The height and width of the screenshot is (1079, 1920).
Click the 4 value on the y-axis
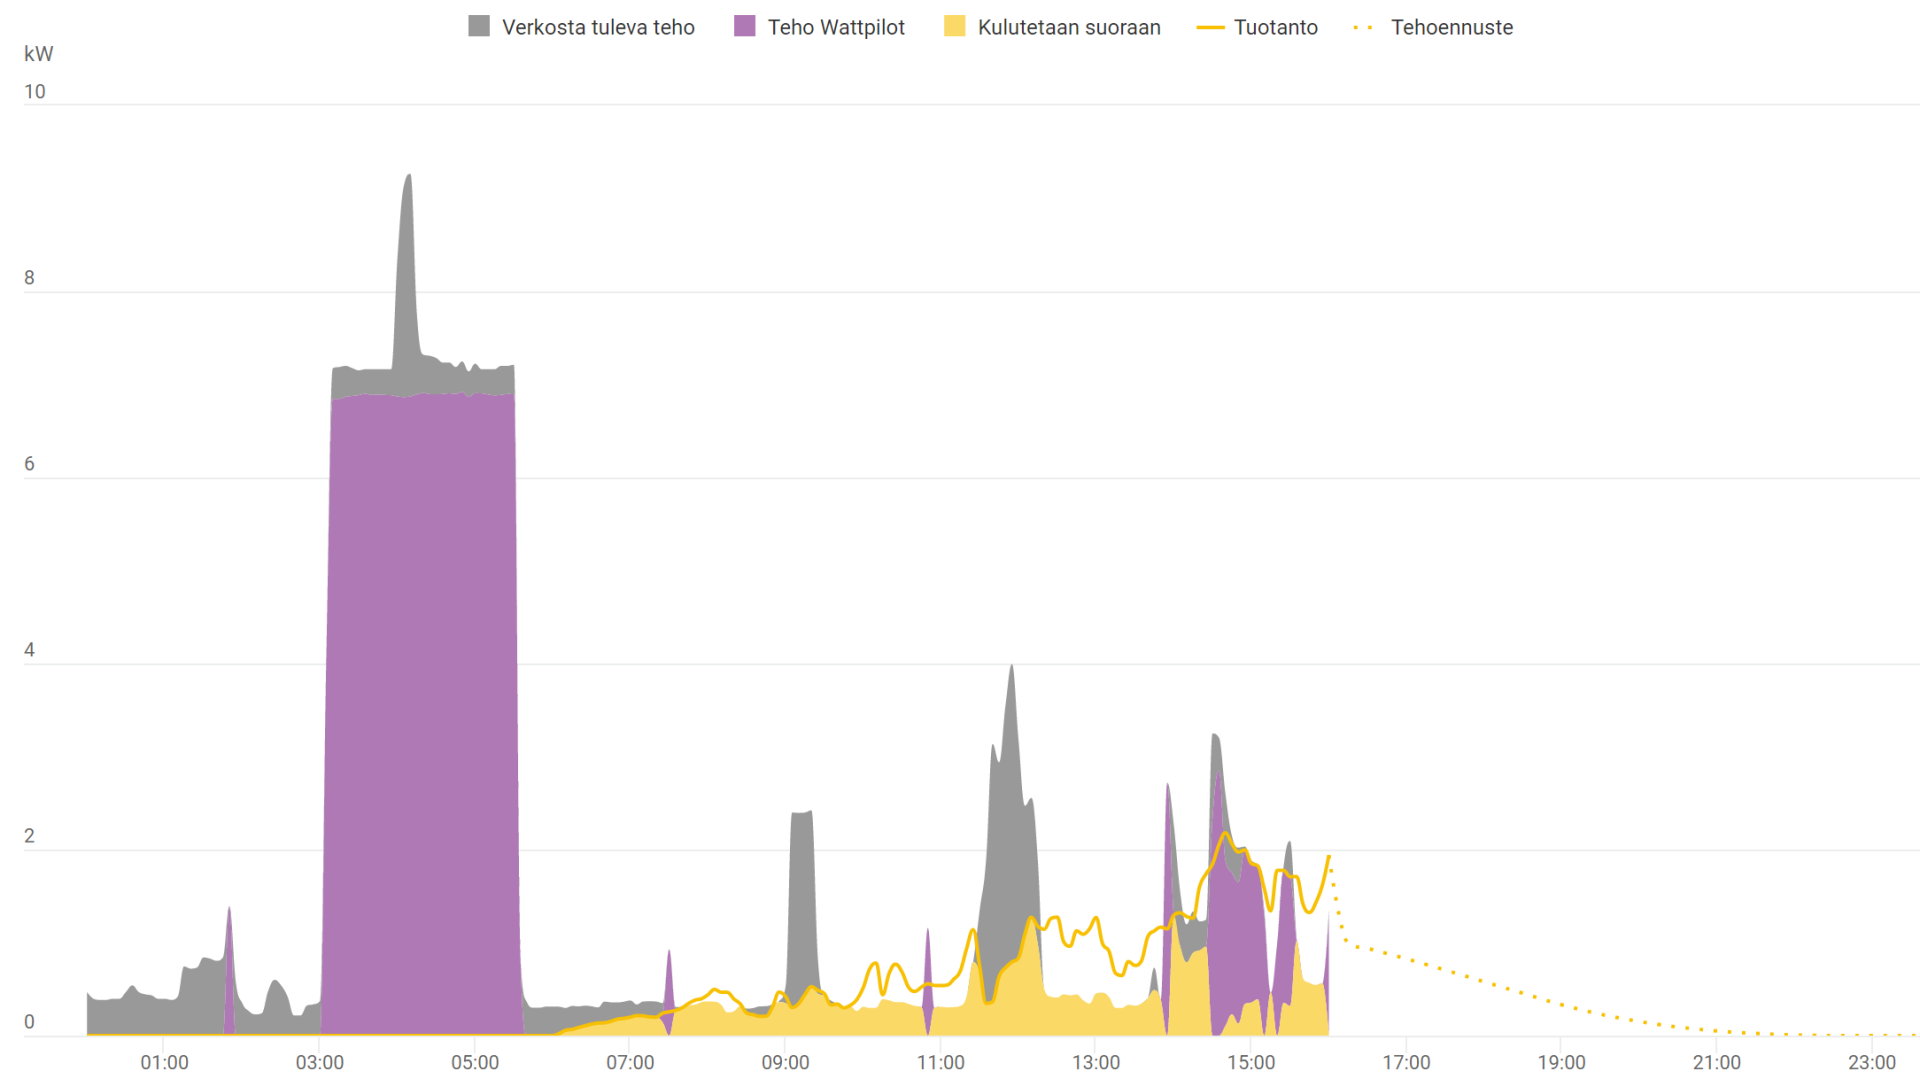(29, 650)
